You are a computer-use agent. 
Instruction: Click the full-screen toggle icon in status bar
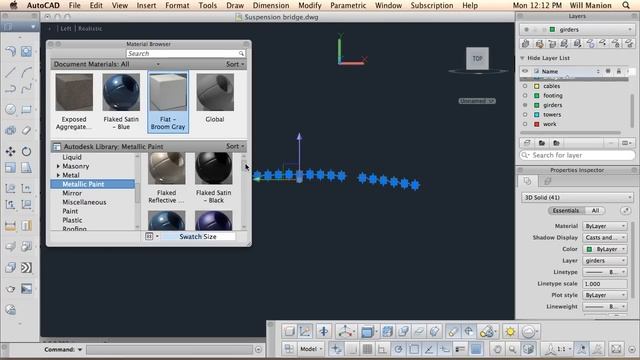616,349
